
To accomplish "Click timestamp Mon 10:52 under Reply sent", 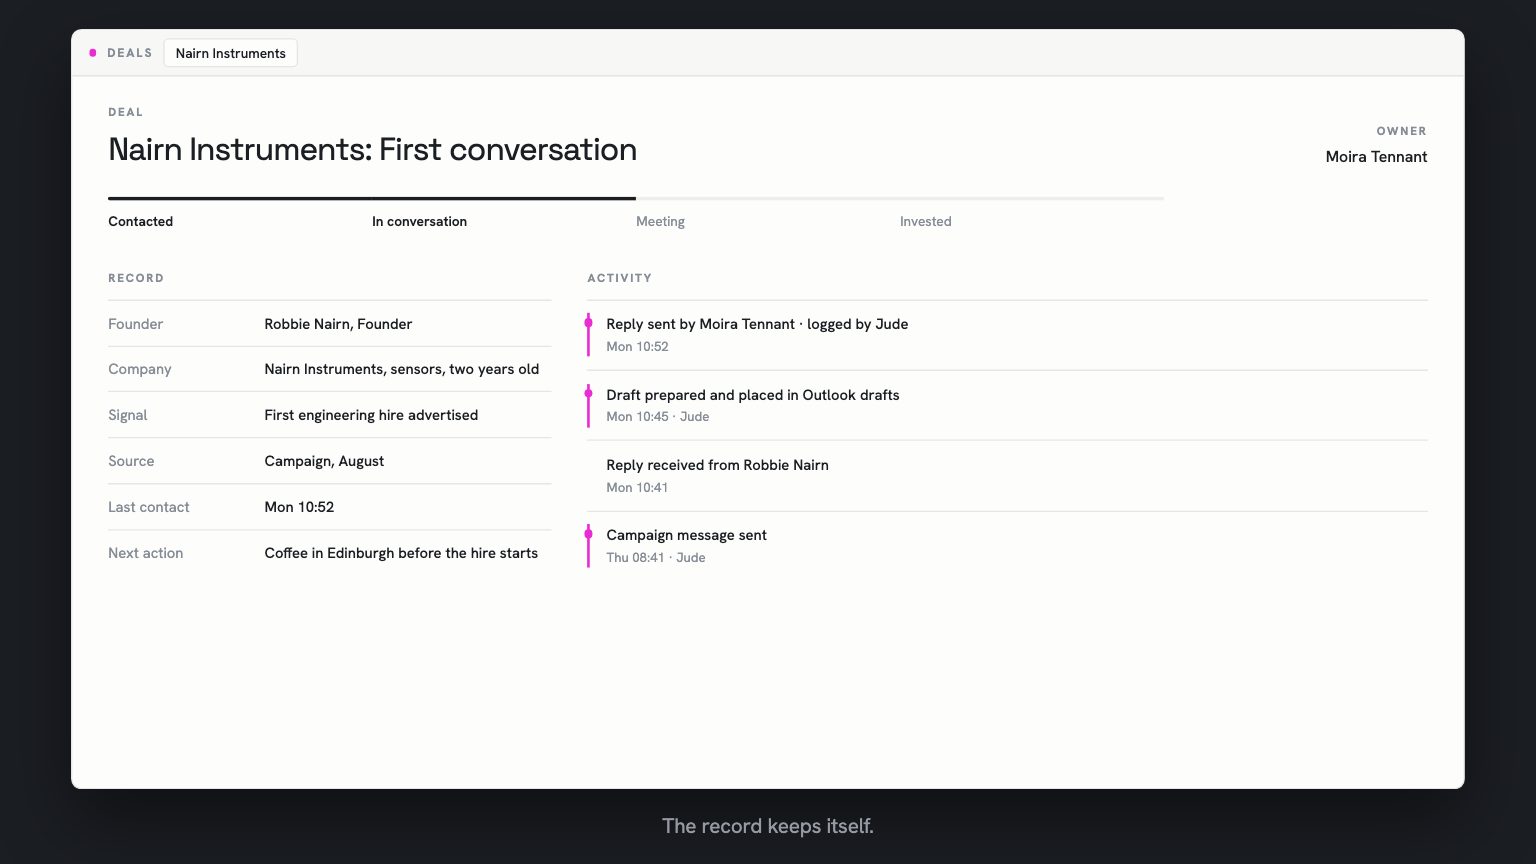I will (637, 347).
